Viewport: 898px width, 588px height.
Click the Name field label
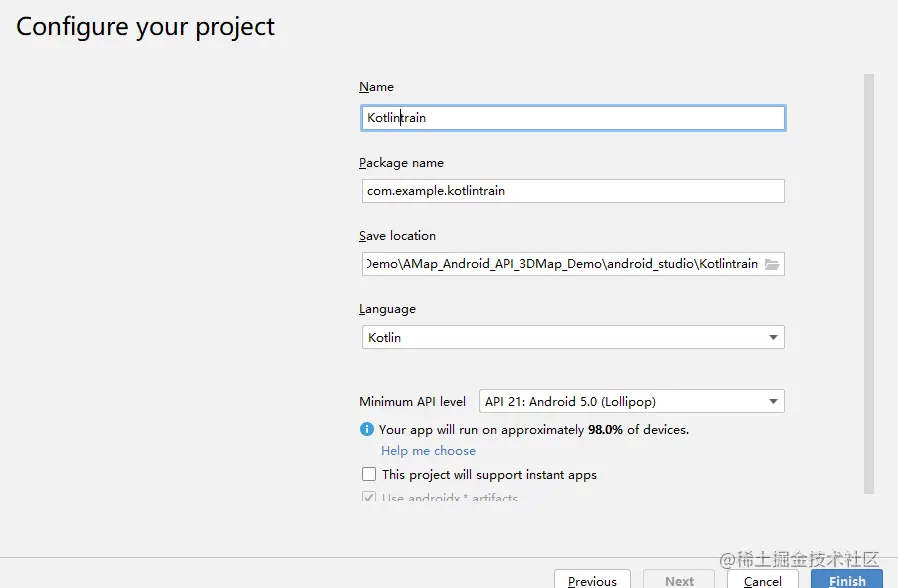pyautogui.click(x=377, y=87)
